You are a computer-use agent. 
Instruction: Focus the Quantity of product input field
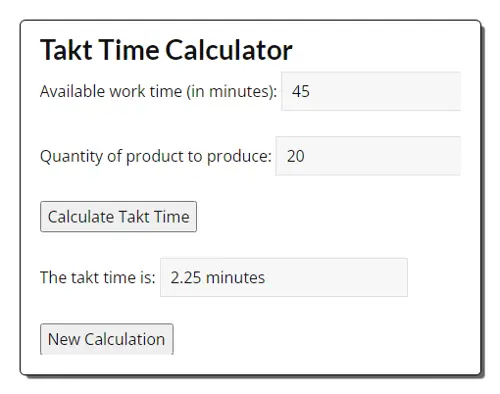(368, 156)
